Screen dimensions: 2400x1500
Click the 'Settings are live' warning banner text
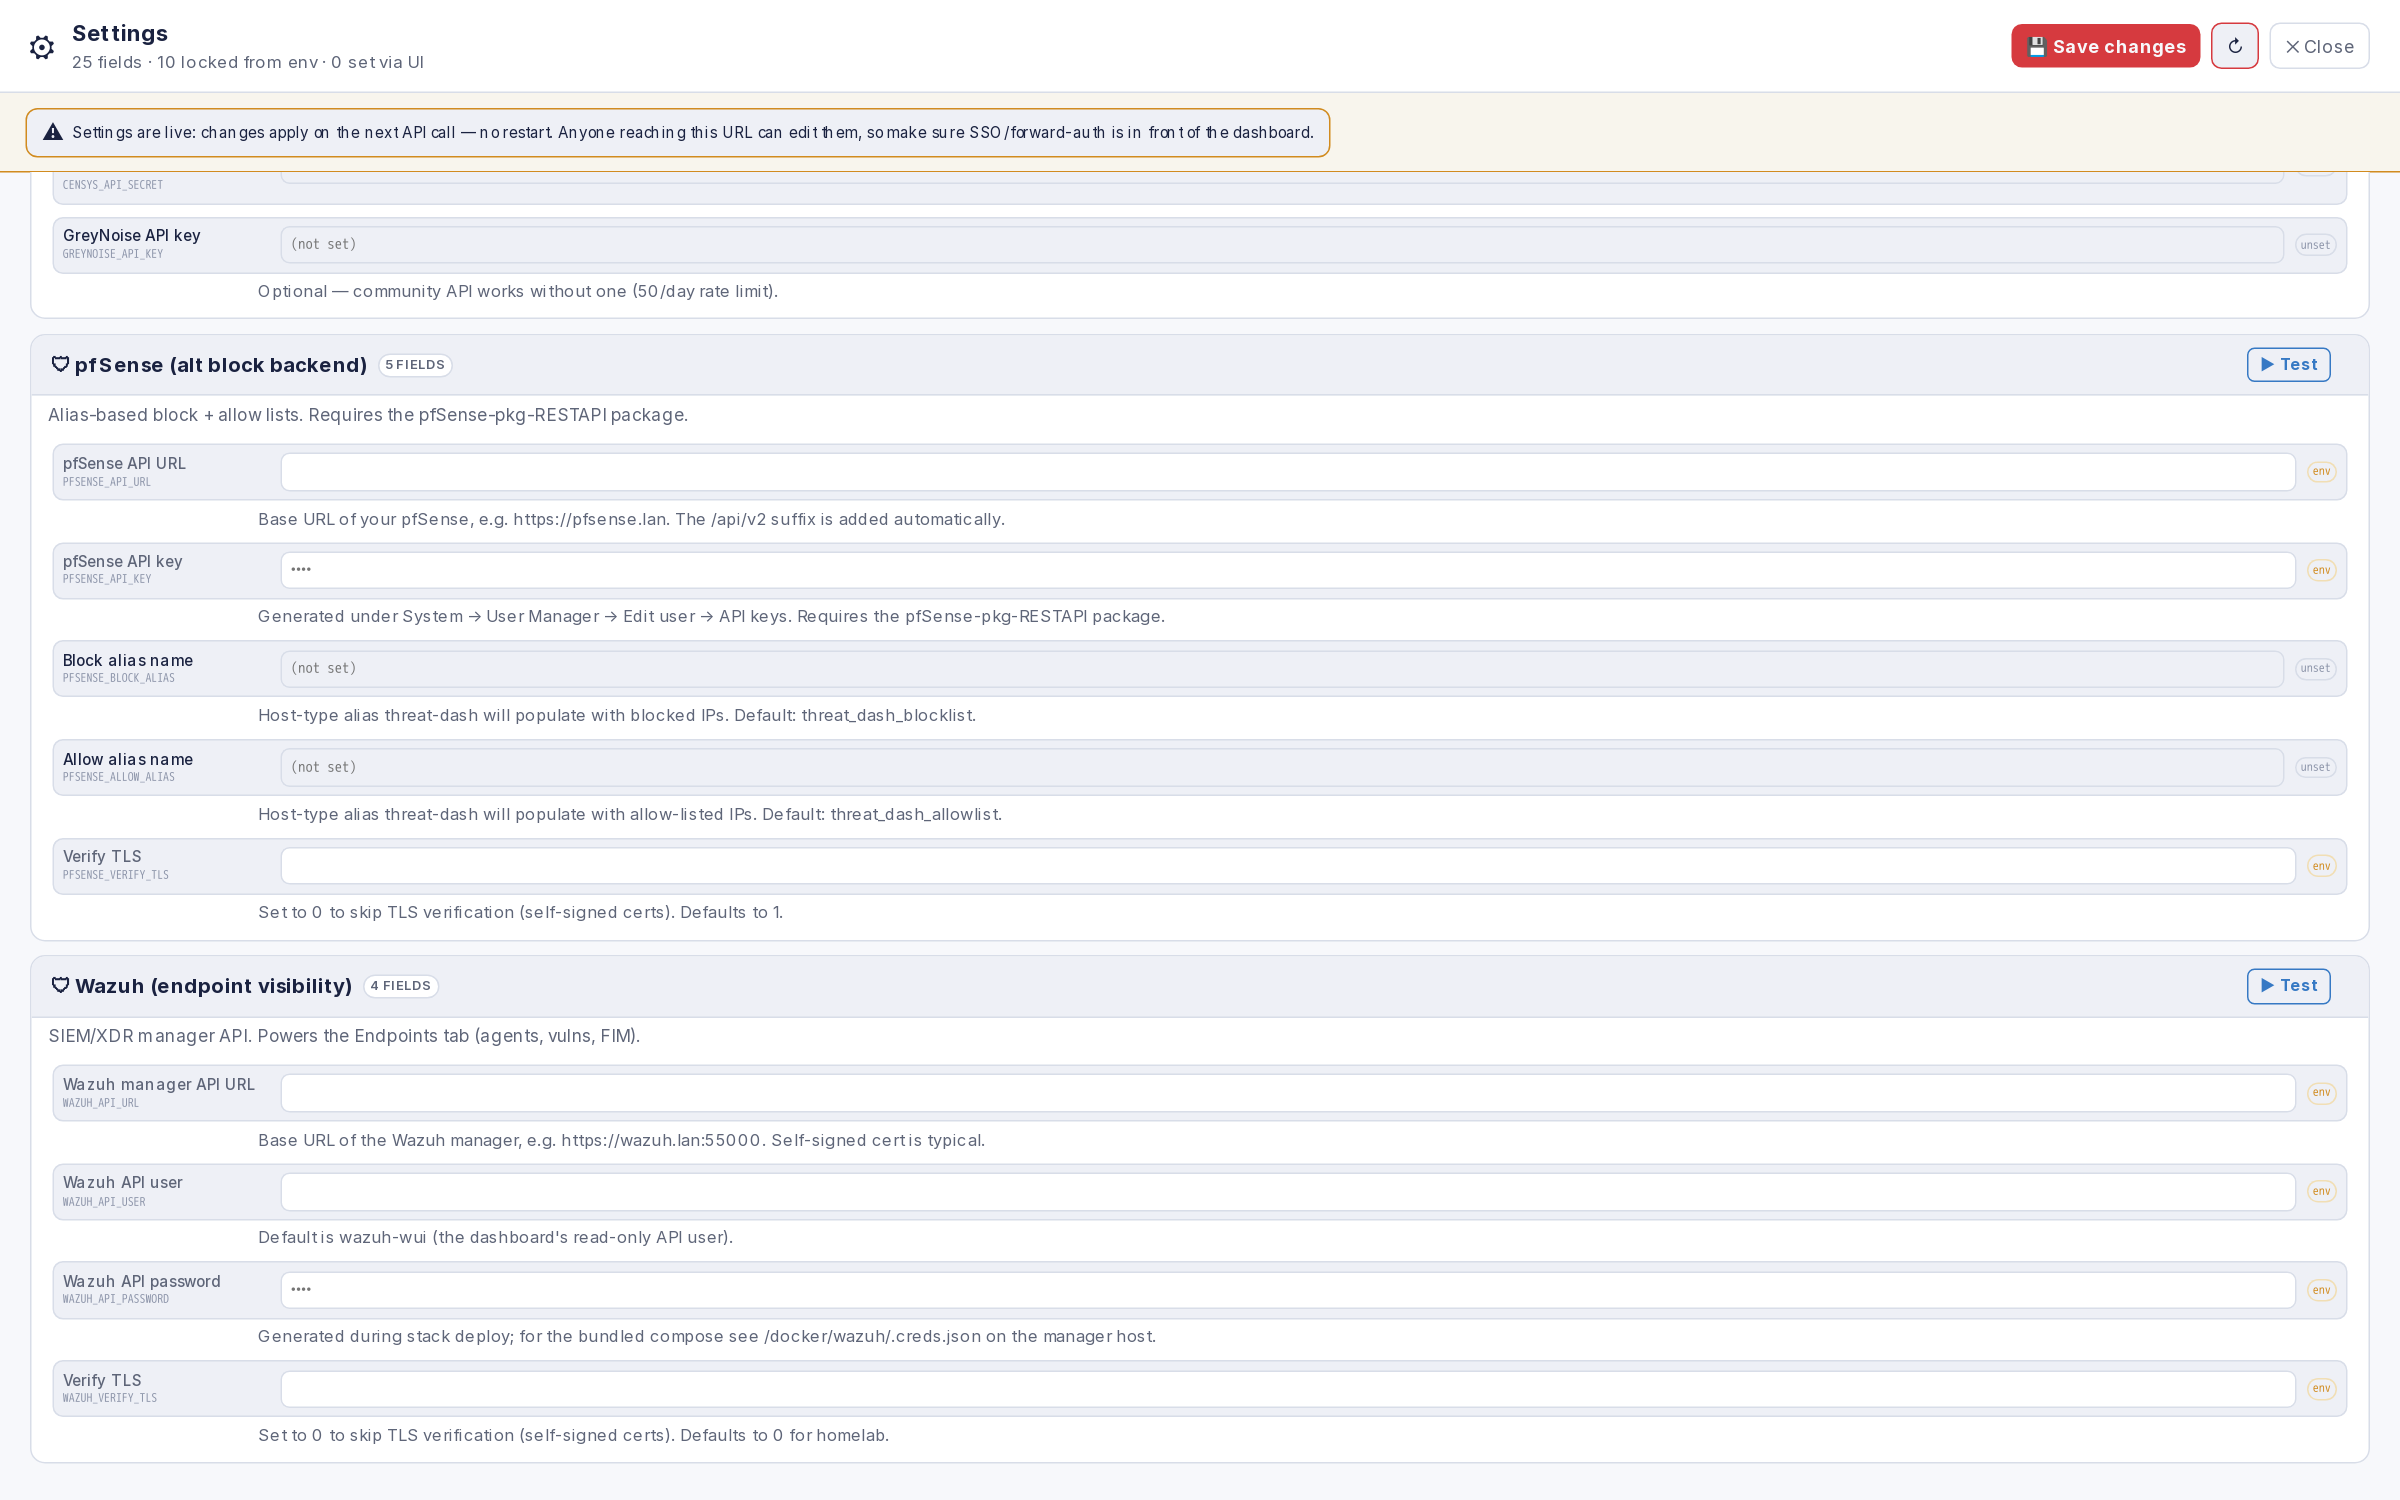click(x=693, y=132)
